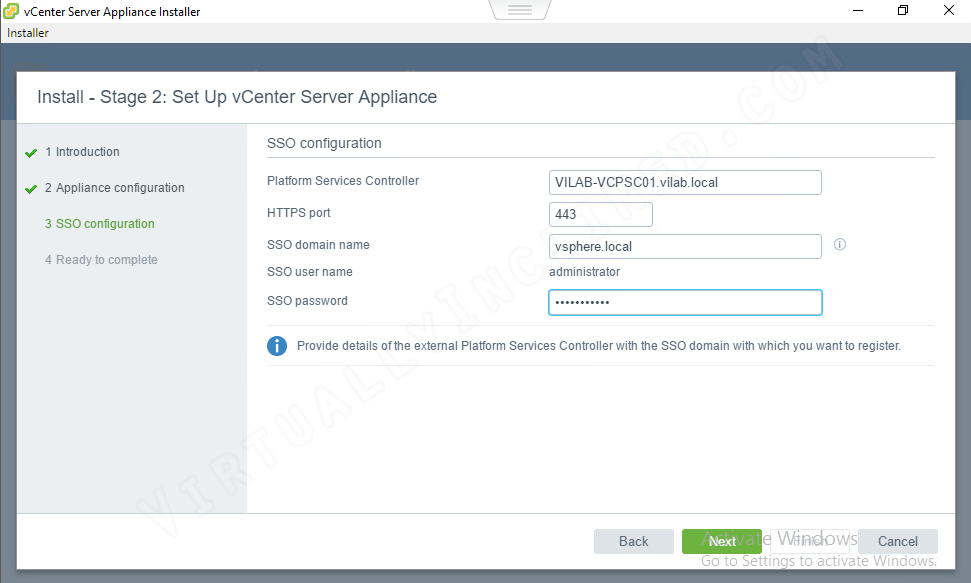The image size is (971, 583).
Task: Click the green Next button
Action: tap(721, 541)
